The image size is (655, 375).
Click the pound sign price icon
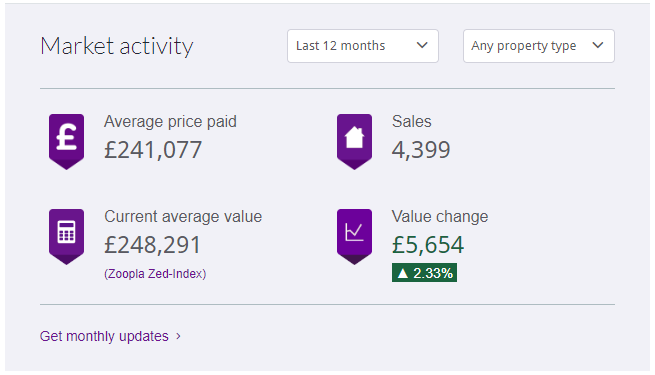66,142
